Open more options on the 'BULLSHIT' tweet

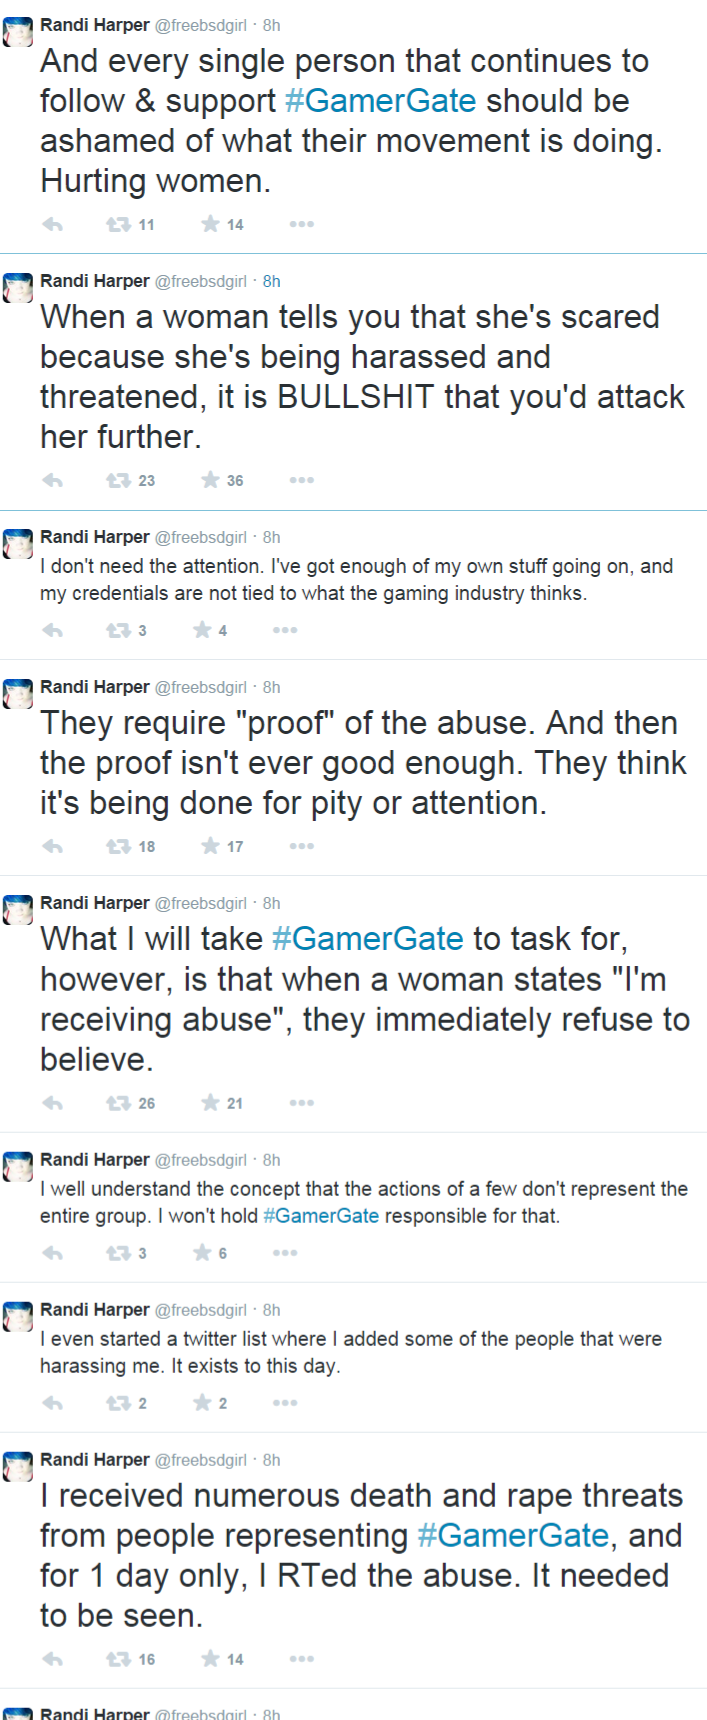pyautogui.click(x=301, y=480)
